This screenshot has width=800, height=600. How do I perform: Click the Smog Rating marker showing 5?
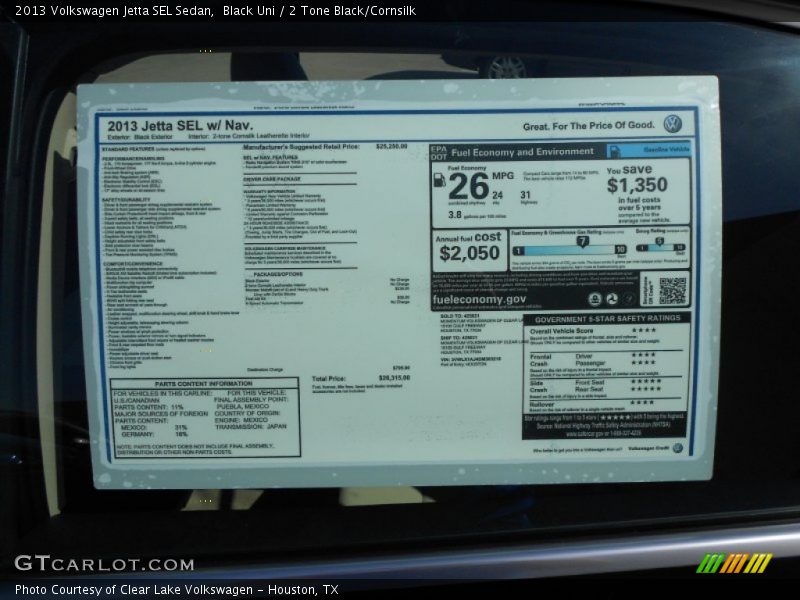[657, 241]
